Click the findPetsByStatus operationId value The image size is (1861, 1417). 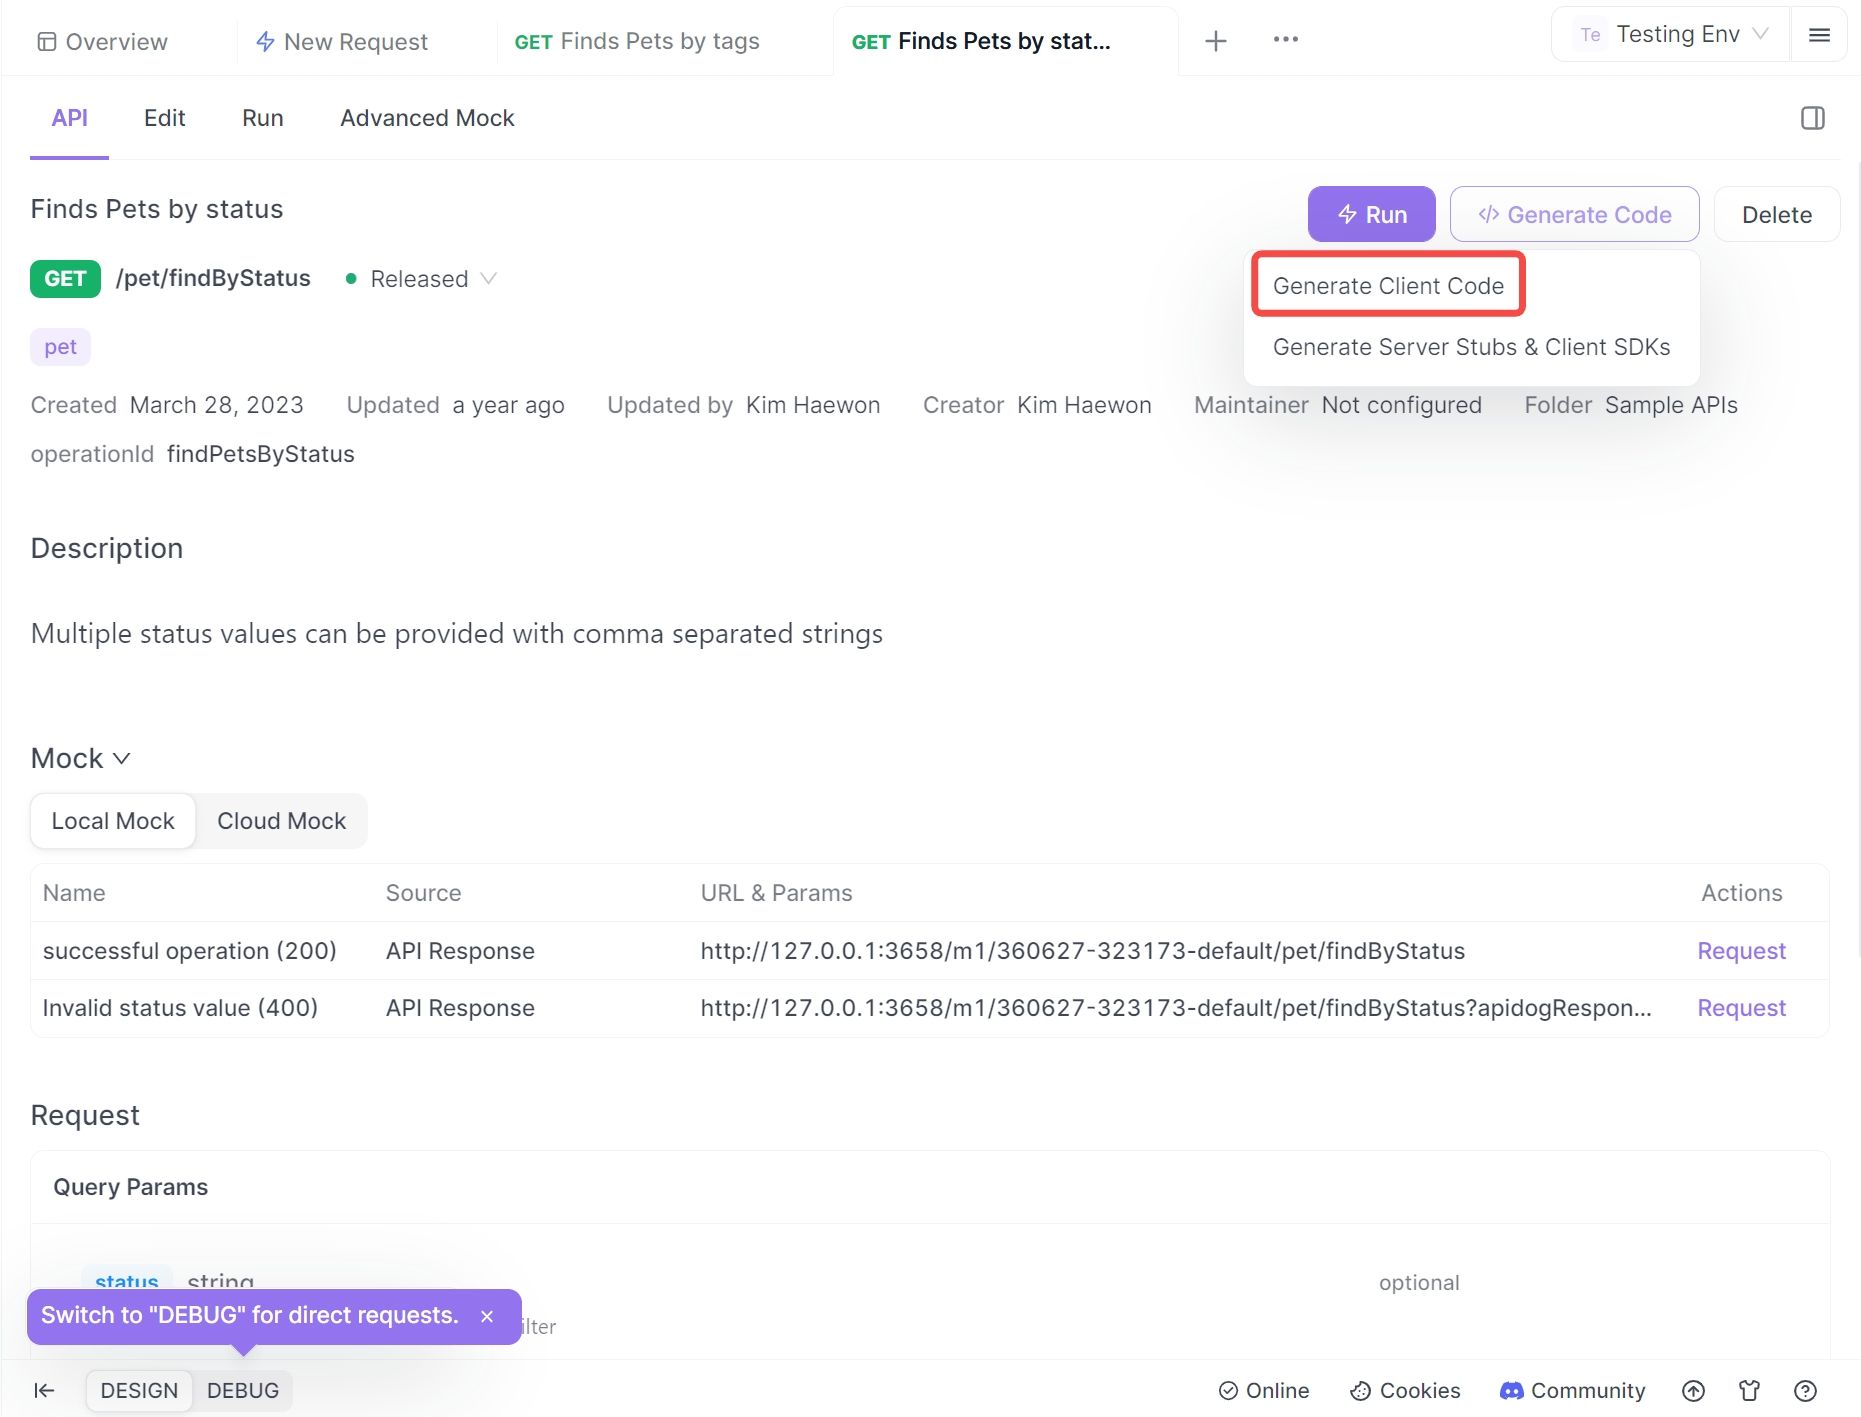coord(260,454)
